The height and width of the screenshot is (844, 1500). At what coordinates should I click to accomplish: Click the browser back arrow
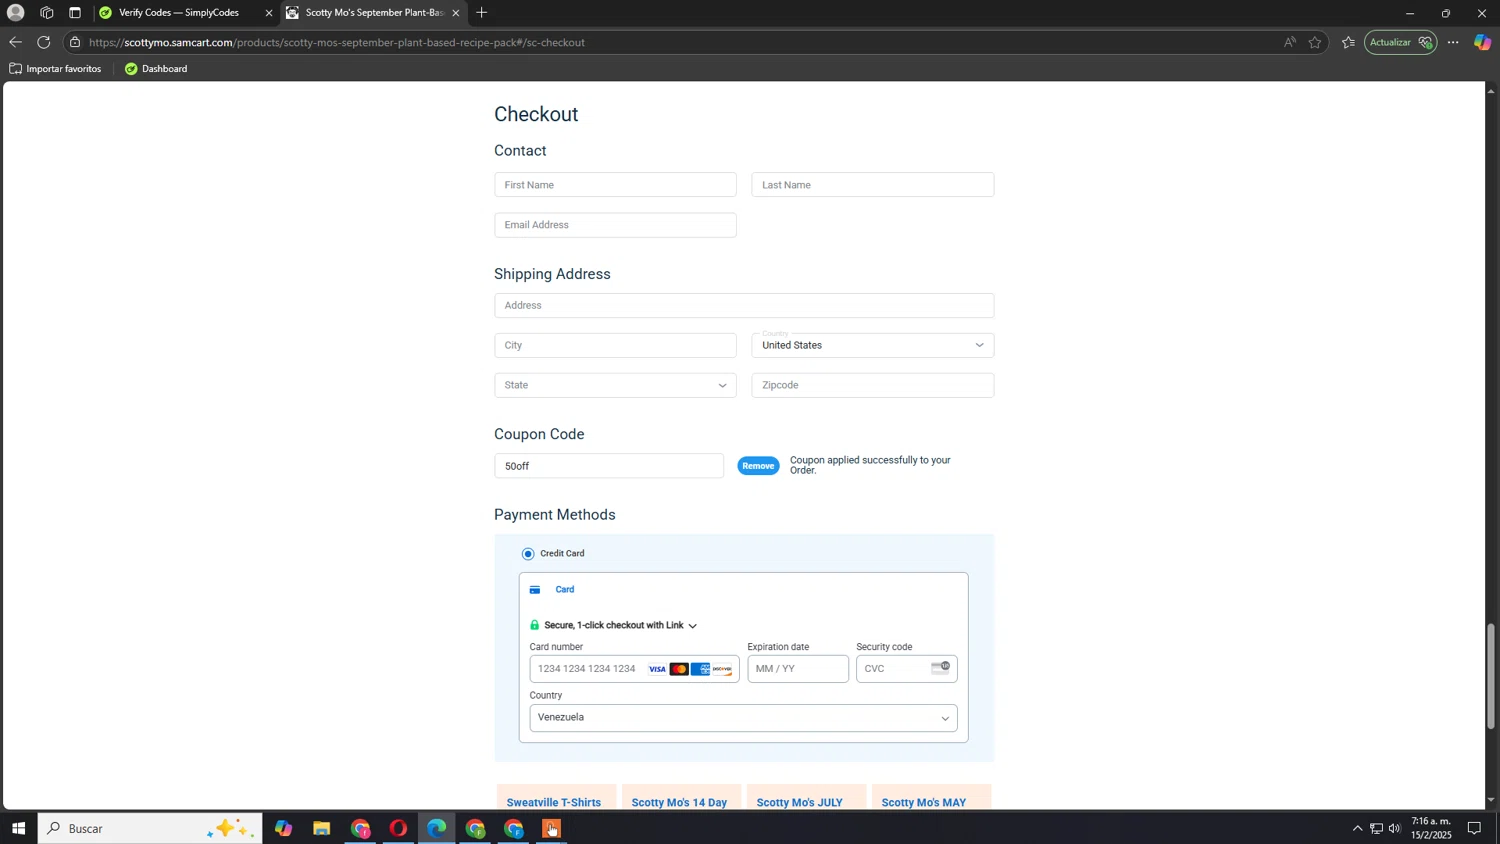click(x=15, y=42)
